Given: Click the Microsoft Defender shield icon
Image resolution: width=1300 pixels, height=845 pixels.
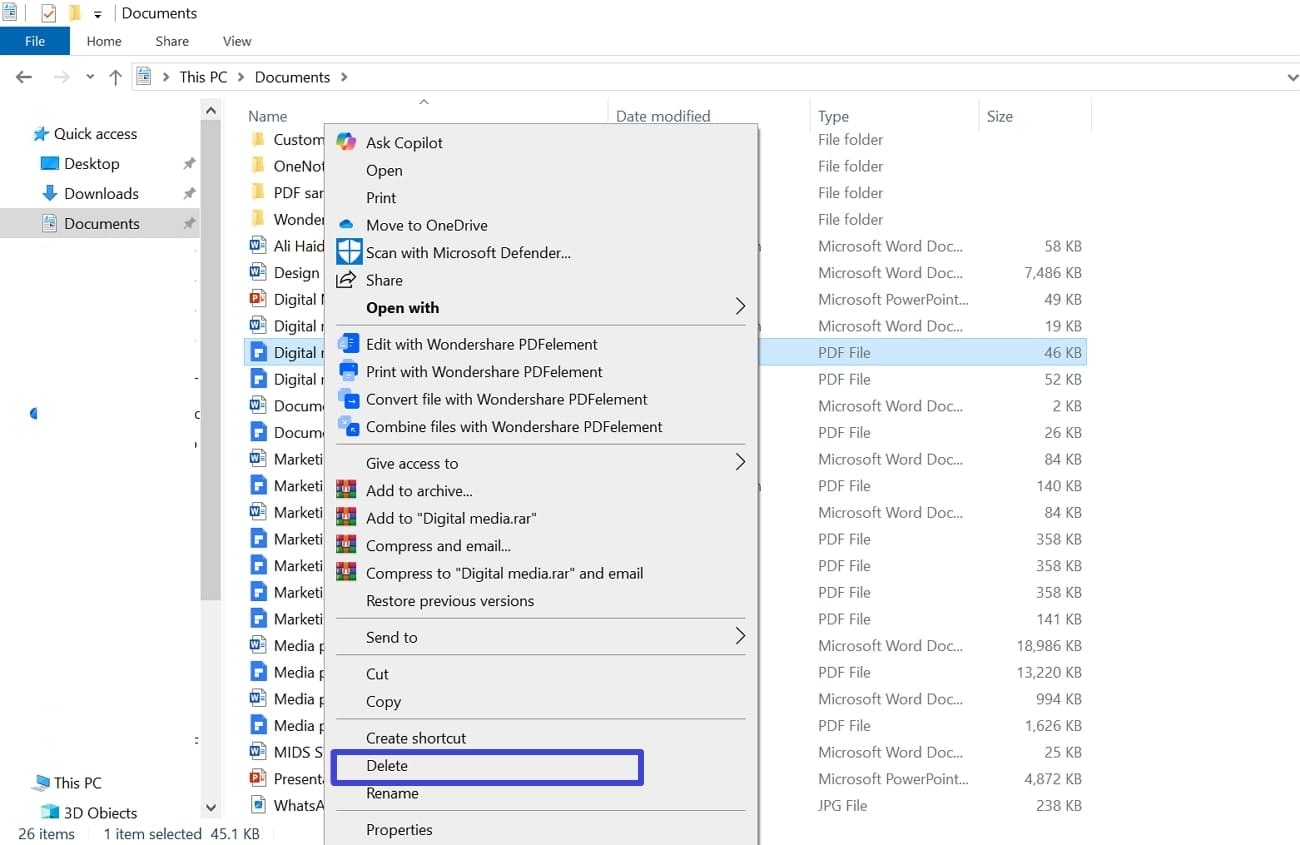Looking at the screenshot, I should [x=349, y=252].
